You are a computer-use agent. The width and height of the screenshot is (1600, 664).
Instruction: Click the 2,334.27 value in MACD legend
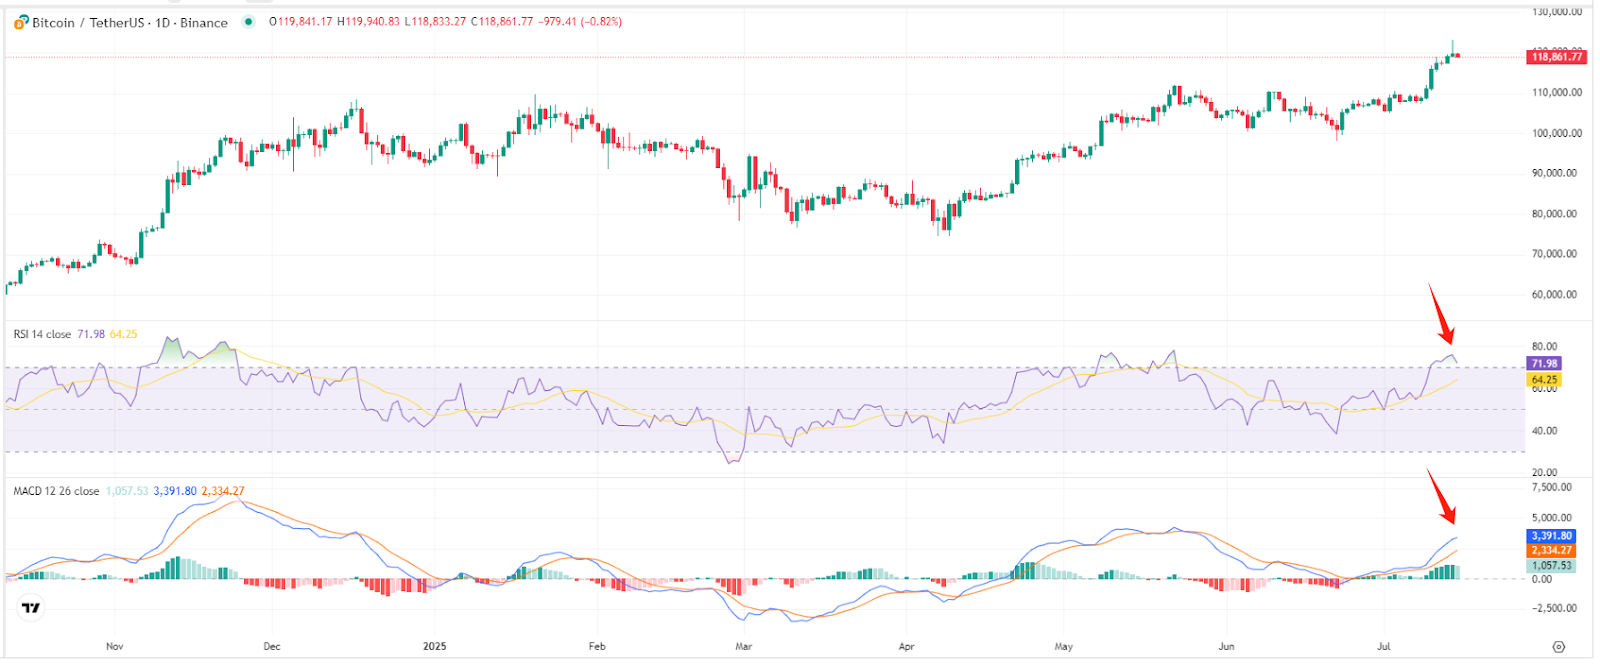223,491
